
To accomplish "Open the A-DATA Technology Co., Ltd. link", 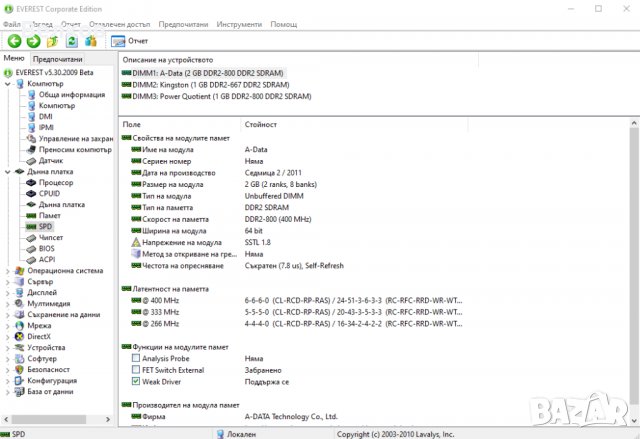I will pyautogui.click(x=291, y=417).
